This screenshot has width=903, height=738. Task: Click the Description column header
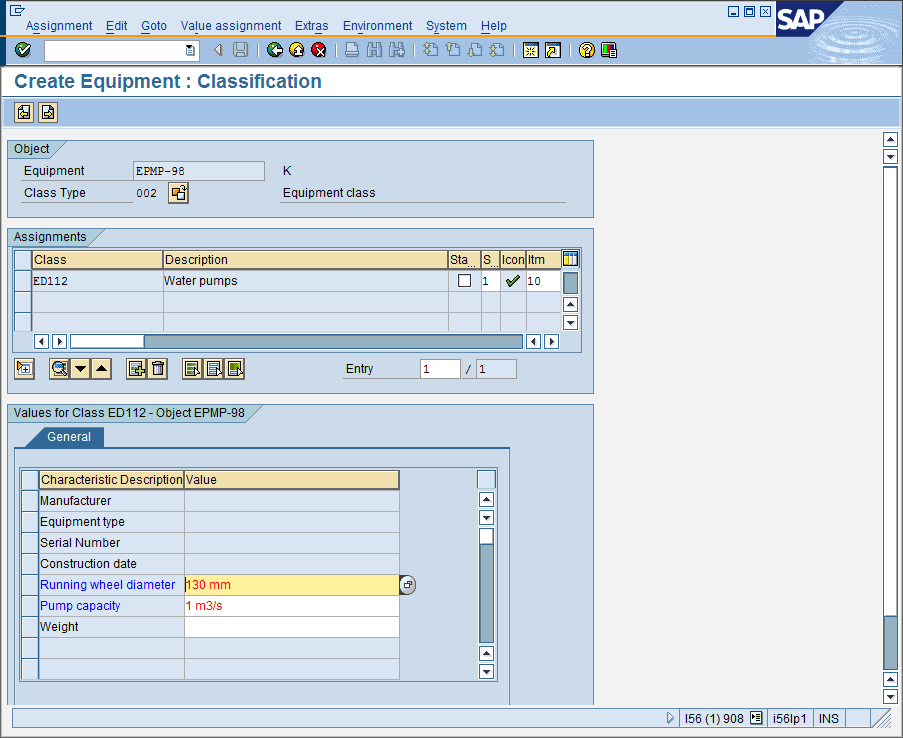pyautogui.click(x=305, y=260)
